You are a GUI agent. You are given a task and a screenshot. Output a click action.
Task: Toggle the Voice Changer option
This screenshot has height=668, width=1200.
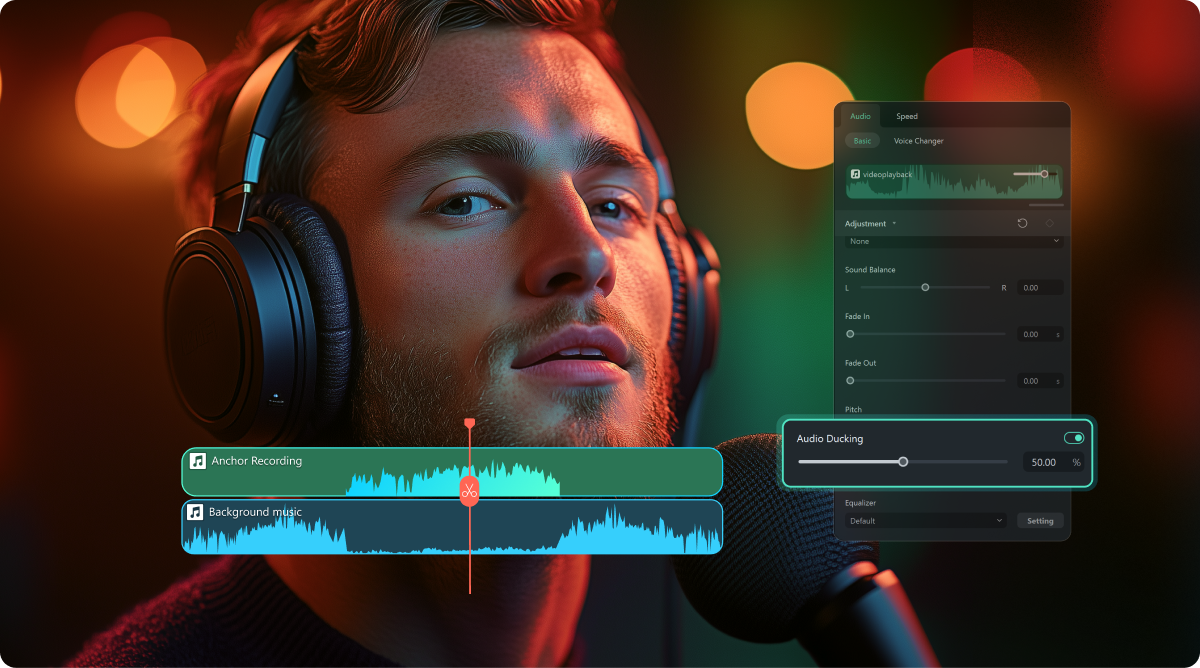pos(919,141)
